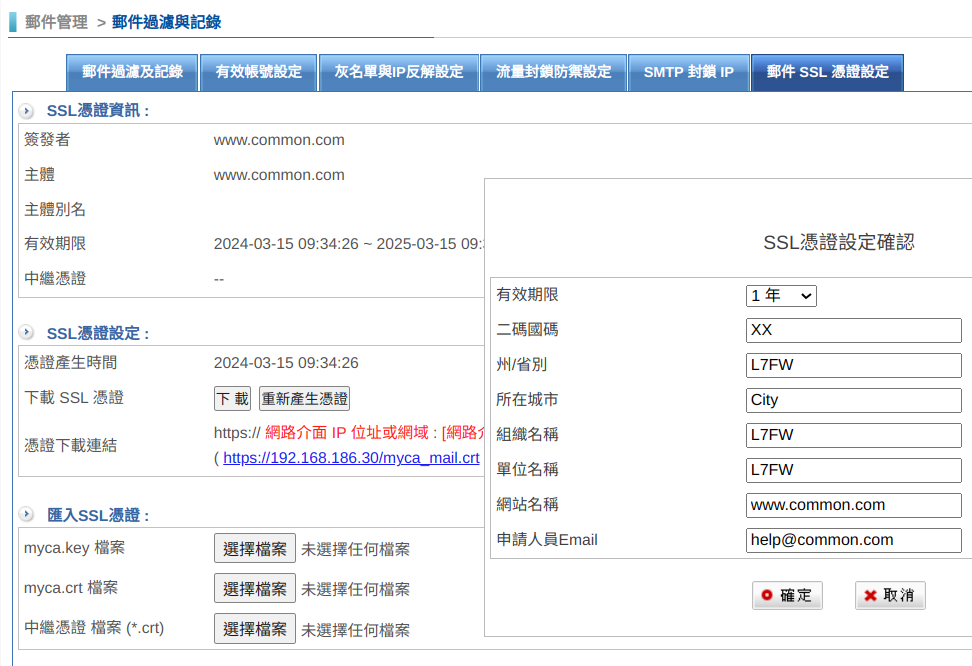Click the 匯入SSL憑證 section arrow icon
The image size is (972, 666).
tap(27, 515)
